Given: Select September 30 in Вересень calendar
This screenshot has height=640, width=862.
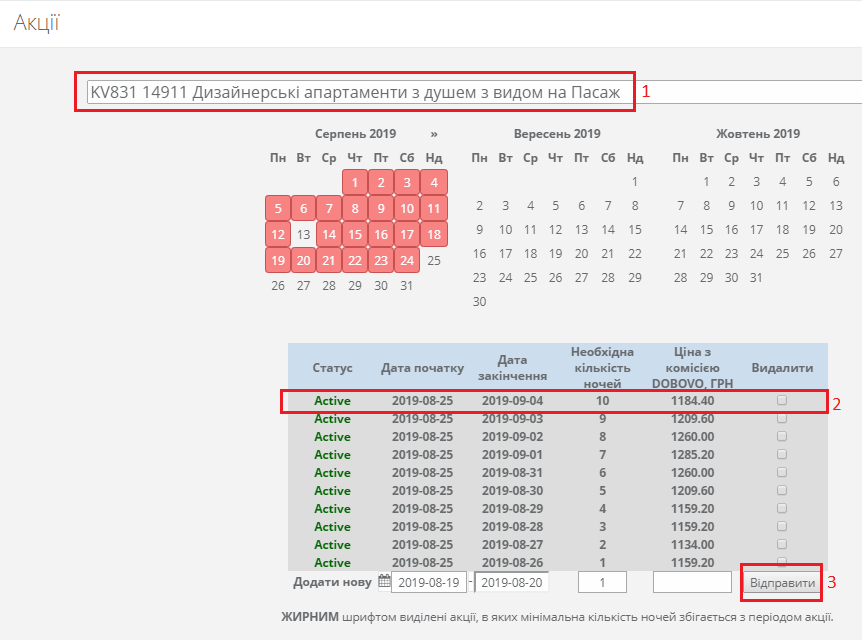Looking at the screenshot, I should pyautogui.click(x=479, y=301).
